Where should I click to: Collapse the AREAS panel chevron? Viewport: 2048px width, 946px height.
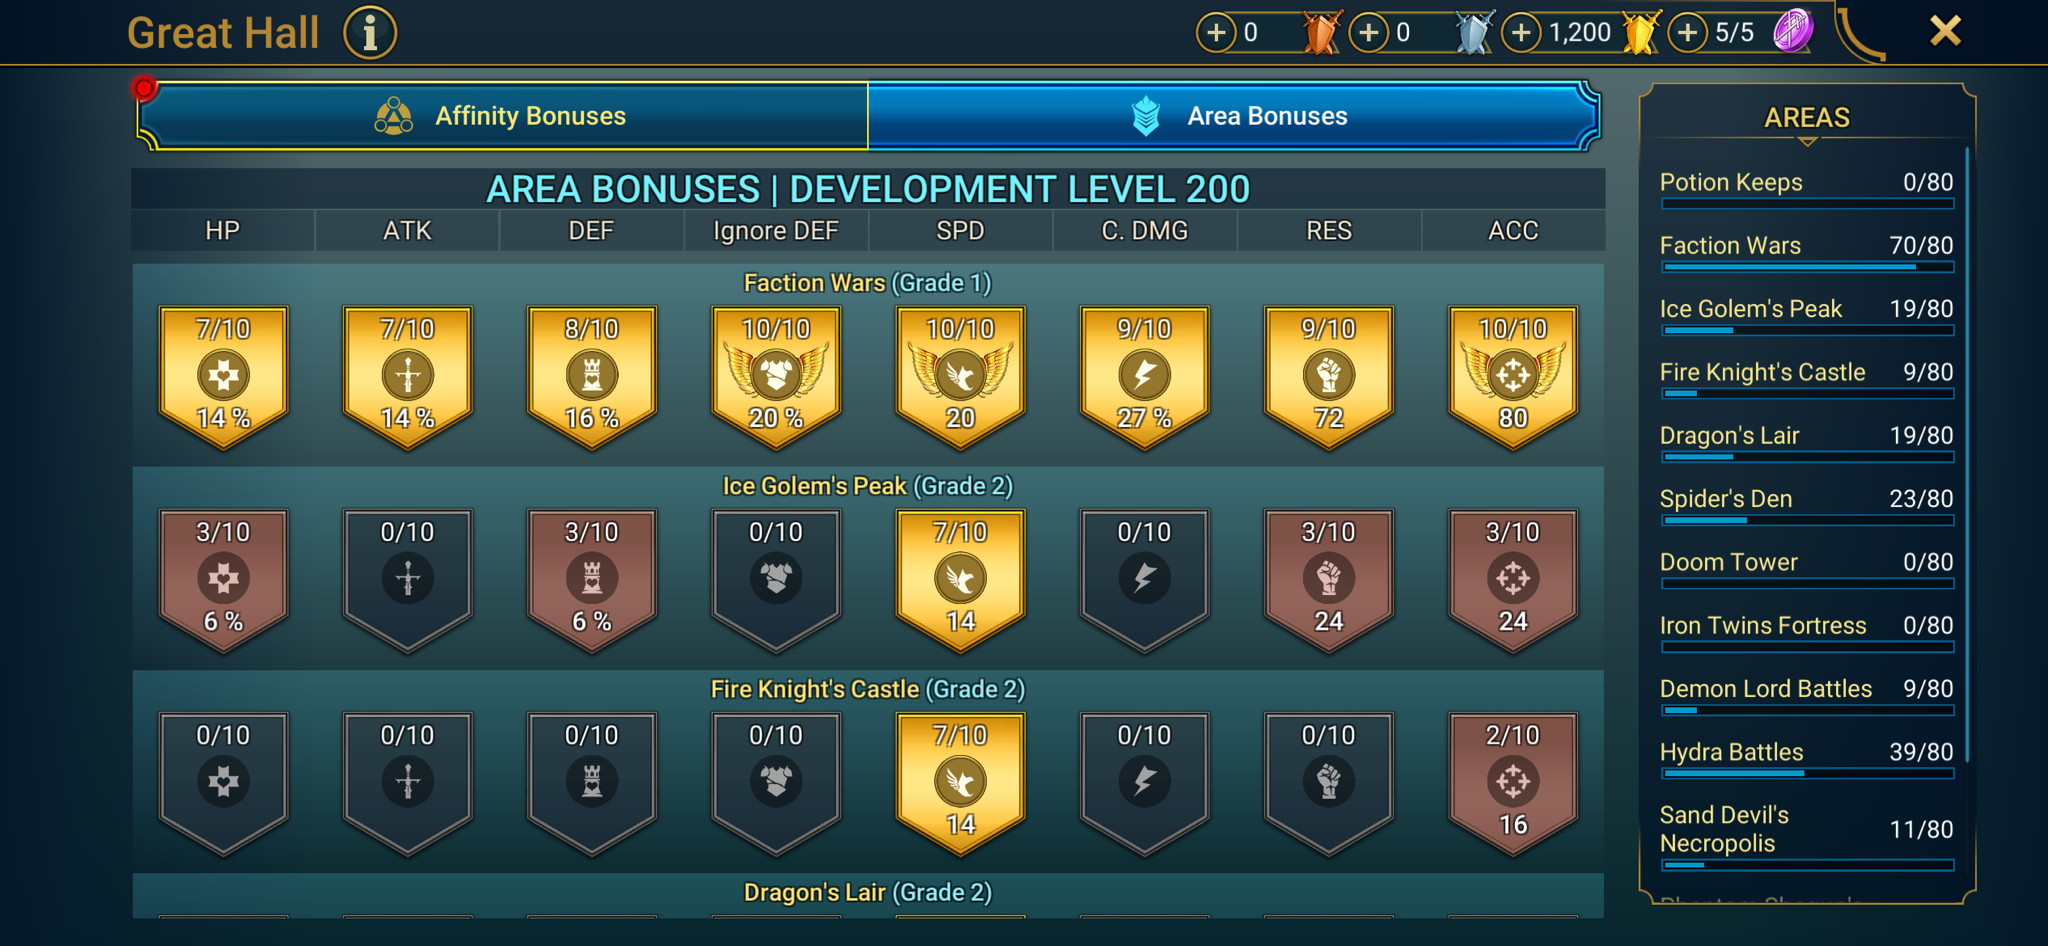tap(1807, 143)
